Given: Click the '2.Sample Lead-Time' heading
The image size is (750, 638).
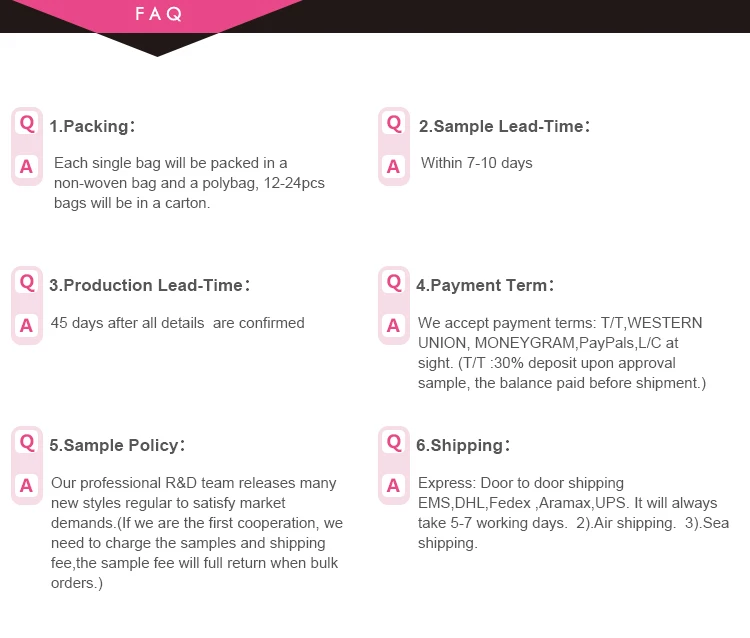Looking at the screenshot, I should point(504,127).
